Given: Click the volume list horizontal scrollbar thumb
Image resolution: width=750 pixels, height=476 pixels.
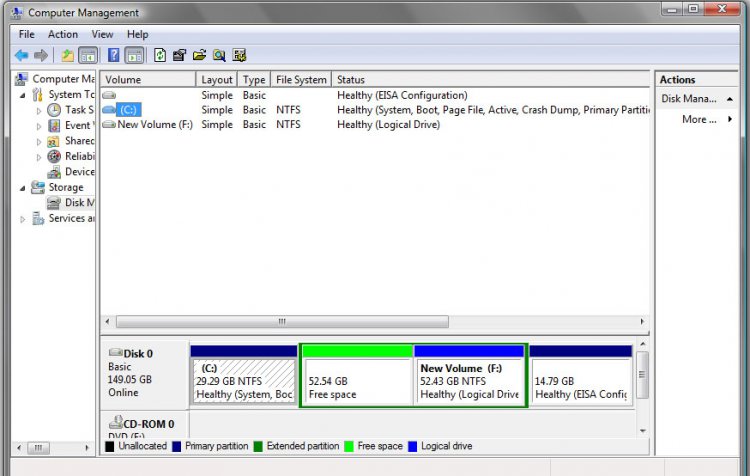Looking at the screenshot, I should click(x=282, y=321).
